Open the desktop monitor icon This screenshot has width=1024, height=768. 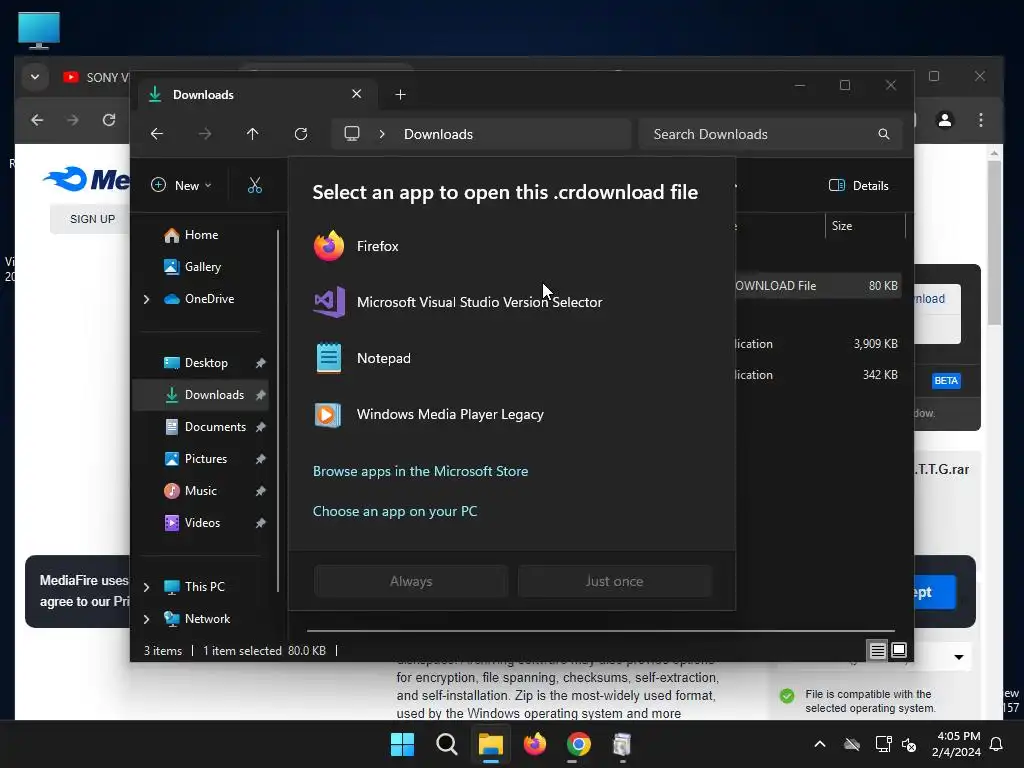tap(39, 29)
